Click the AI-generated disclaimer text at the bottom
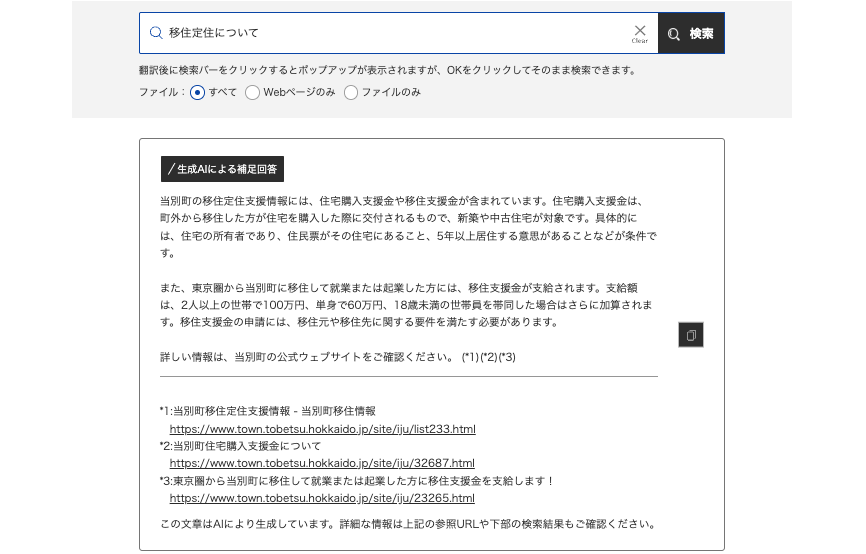Screen dimensions: 866x554 (408, 523)
